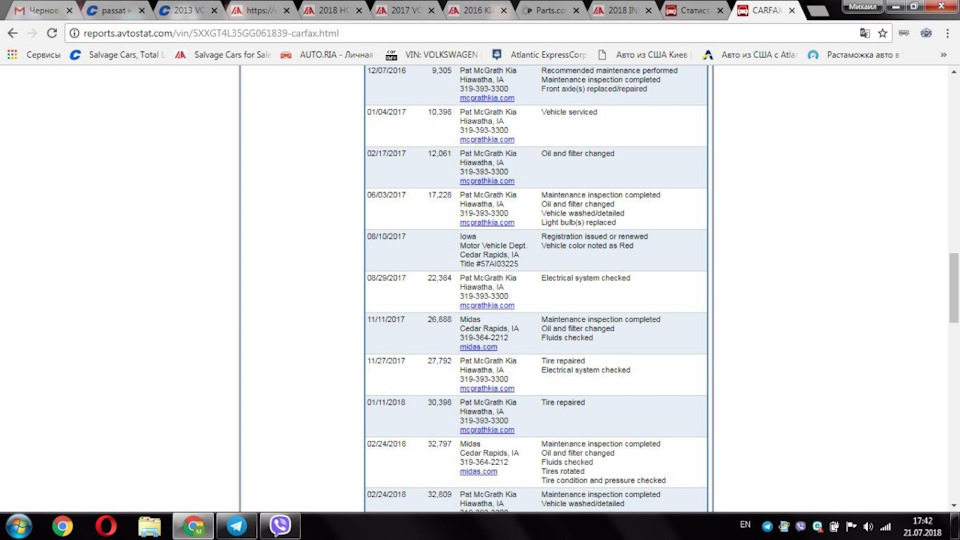Click Action Center flag icon in tray

(x=851, y=527)
